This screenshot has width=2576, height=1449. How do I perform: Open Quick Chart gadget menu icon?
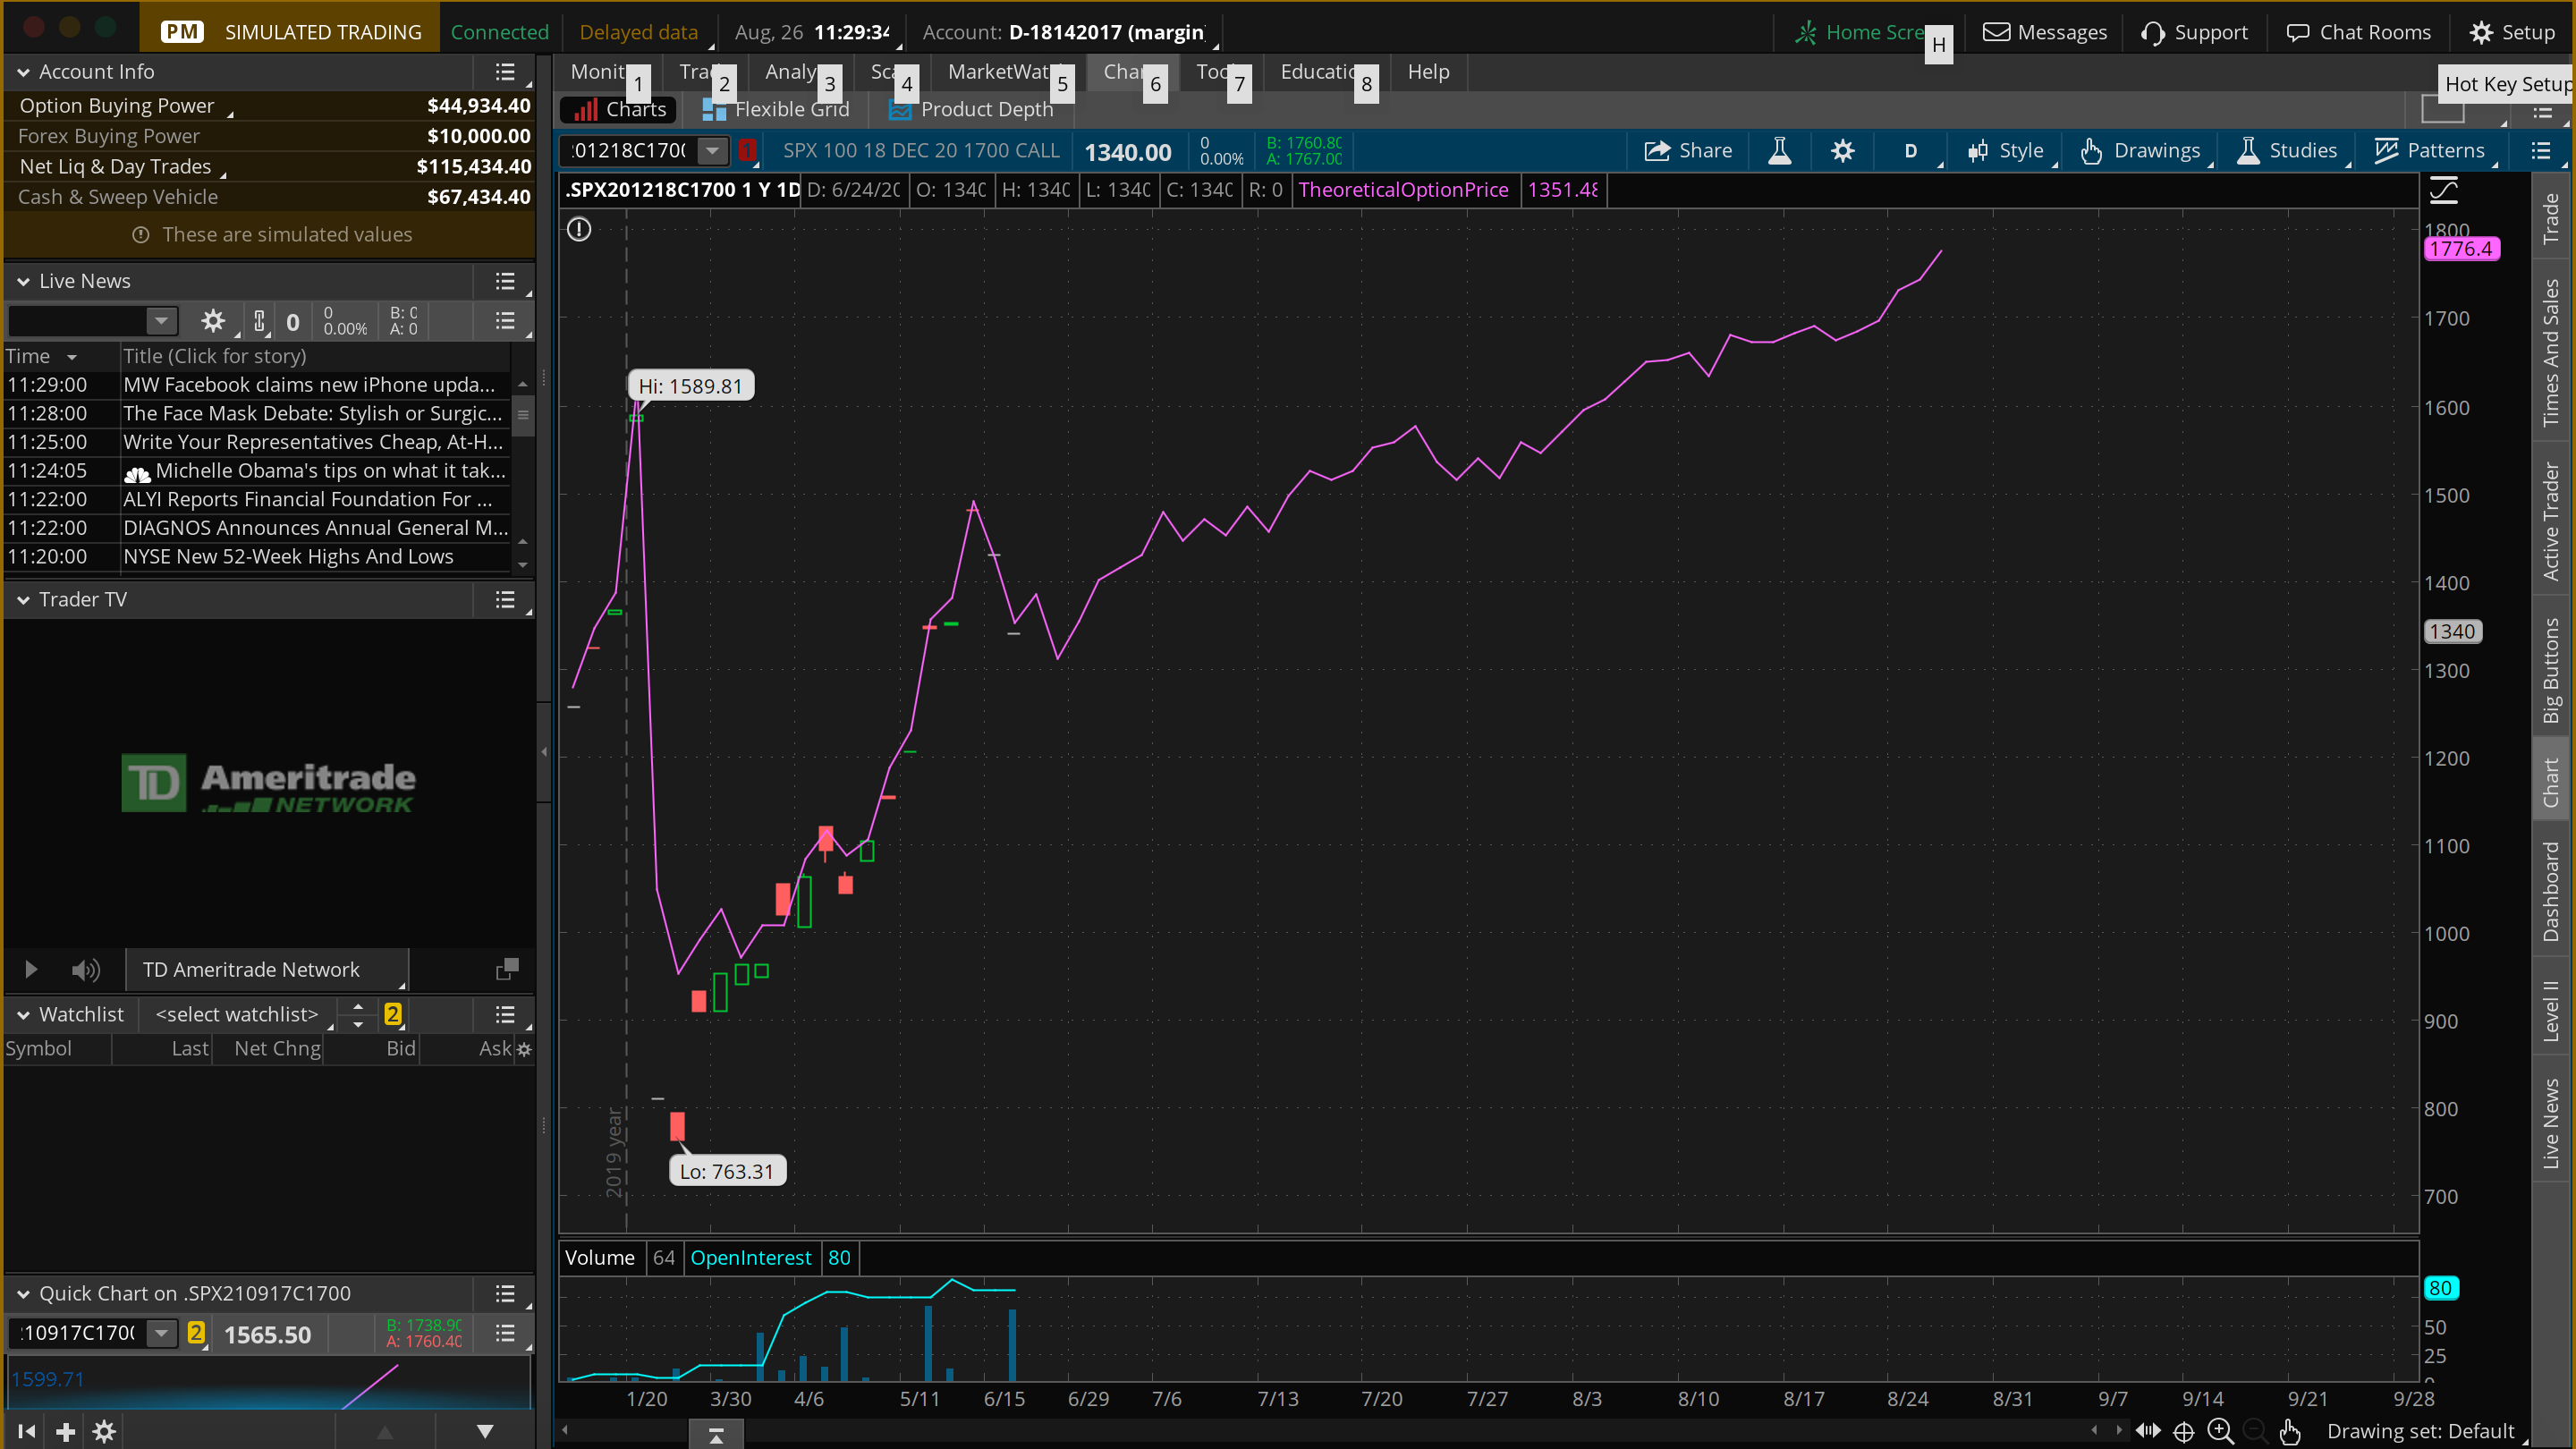point(505,1294)
